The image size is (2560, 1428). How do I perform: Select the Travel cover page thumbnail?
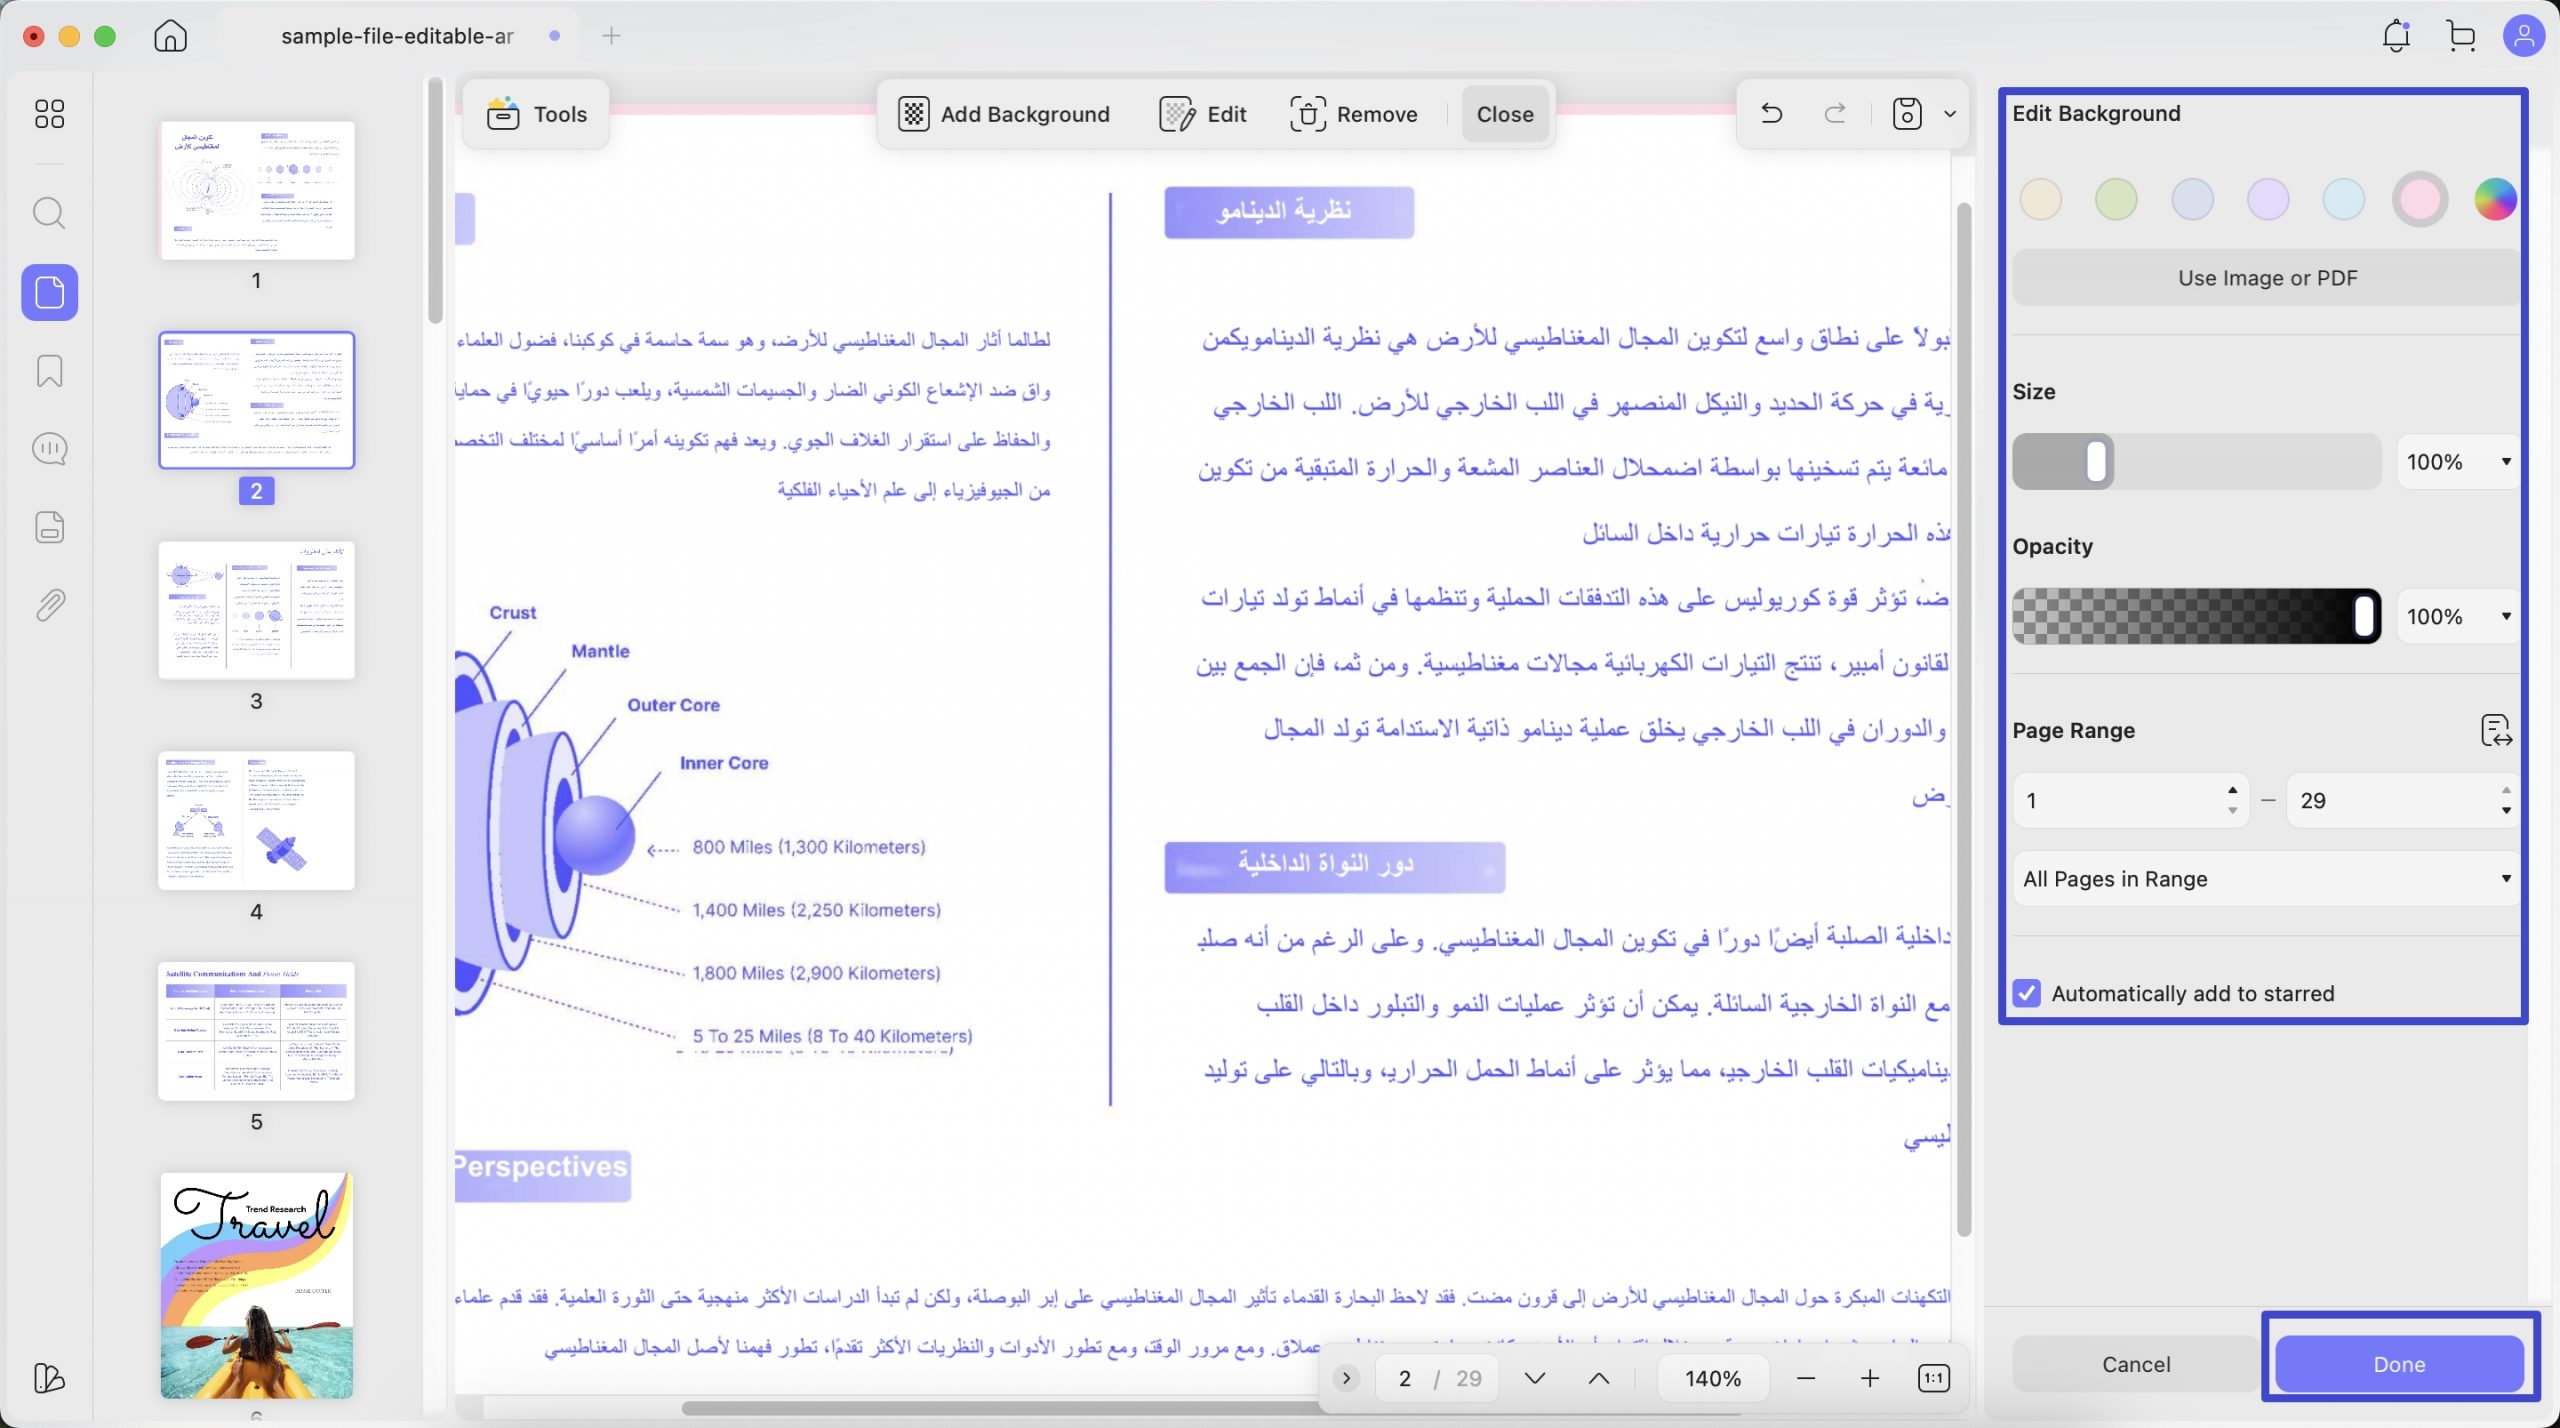(257, 1285)
